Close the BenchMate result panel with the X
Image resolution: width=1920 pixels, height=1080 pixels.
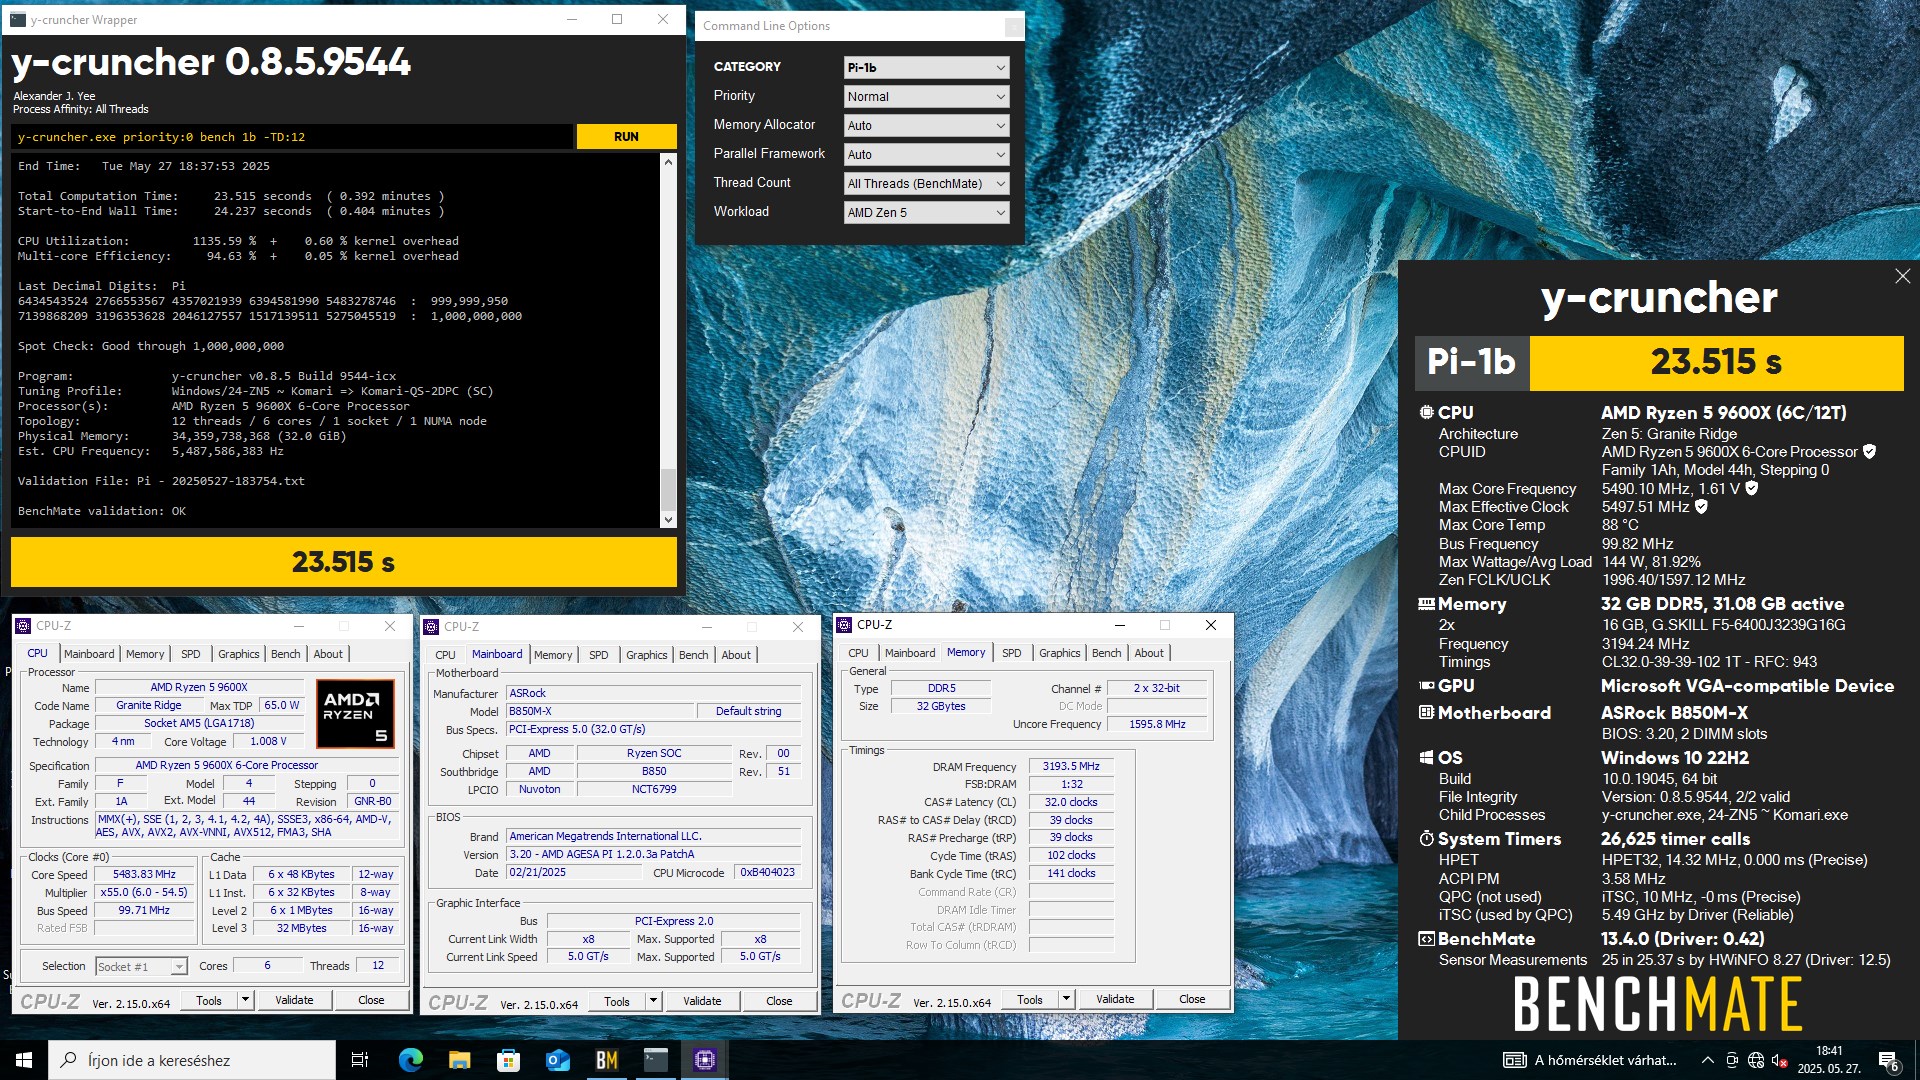pyautogui.click(x=1902, y=276)
